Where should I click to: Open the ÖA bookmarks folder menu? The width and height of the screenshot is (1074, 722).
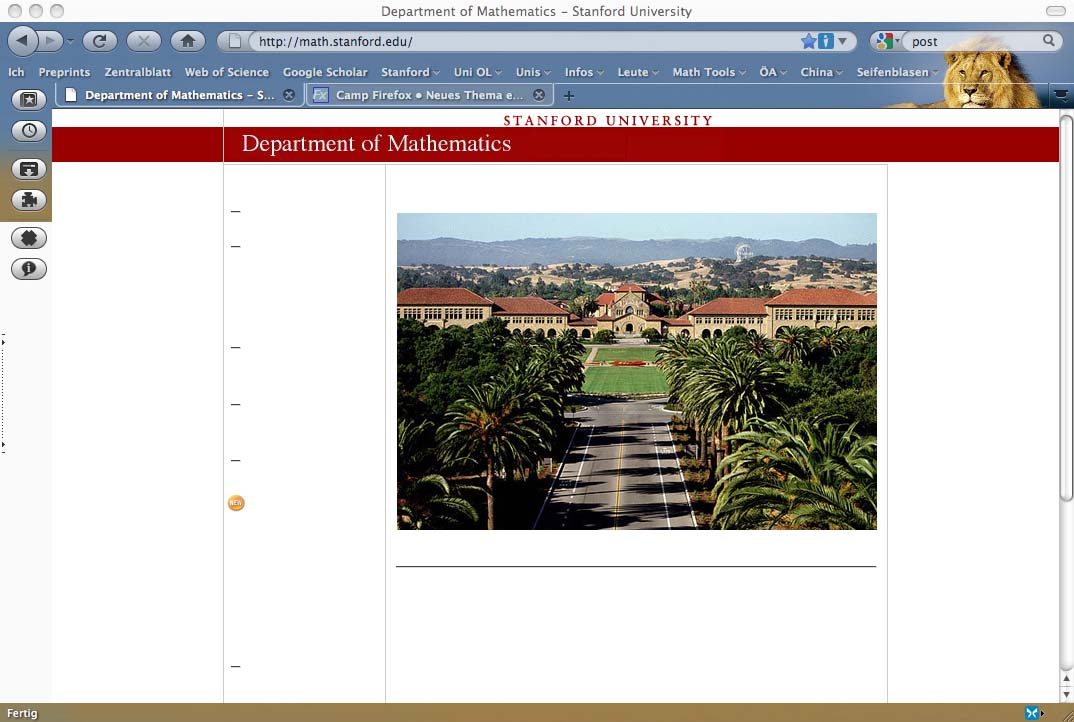click(773, 72)
